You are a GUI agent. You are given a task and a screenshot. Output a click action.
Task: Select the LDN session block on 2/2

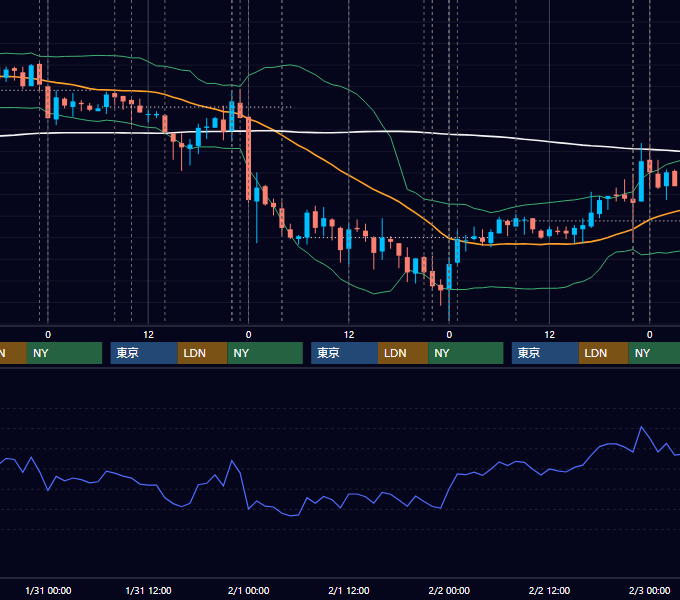[x=604, y=353]
